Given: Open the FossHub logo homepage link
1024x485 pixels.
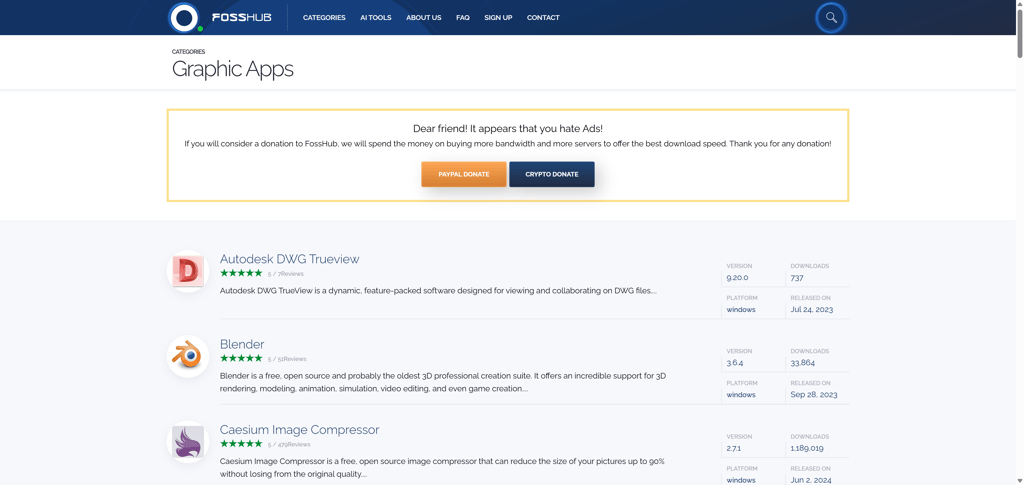Looking at the screenshot, I should 219,17.
